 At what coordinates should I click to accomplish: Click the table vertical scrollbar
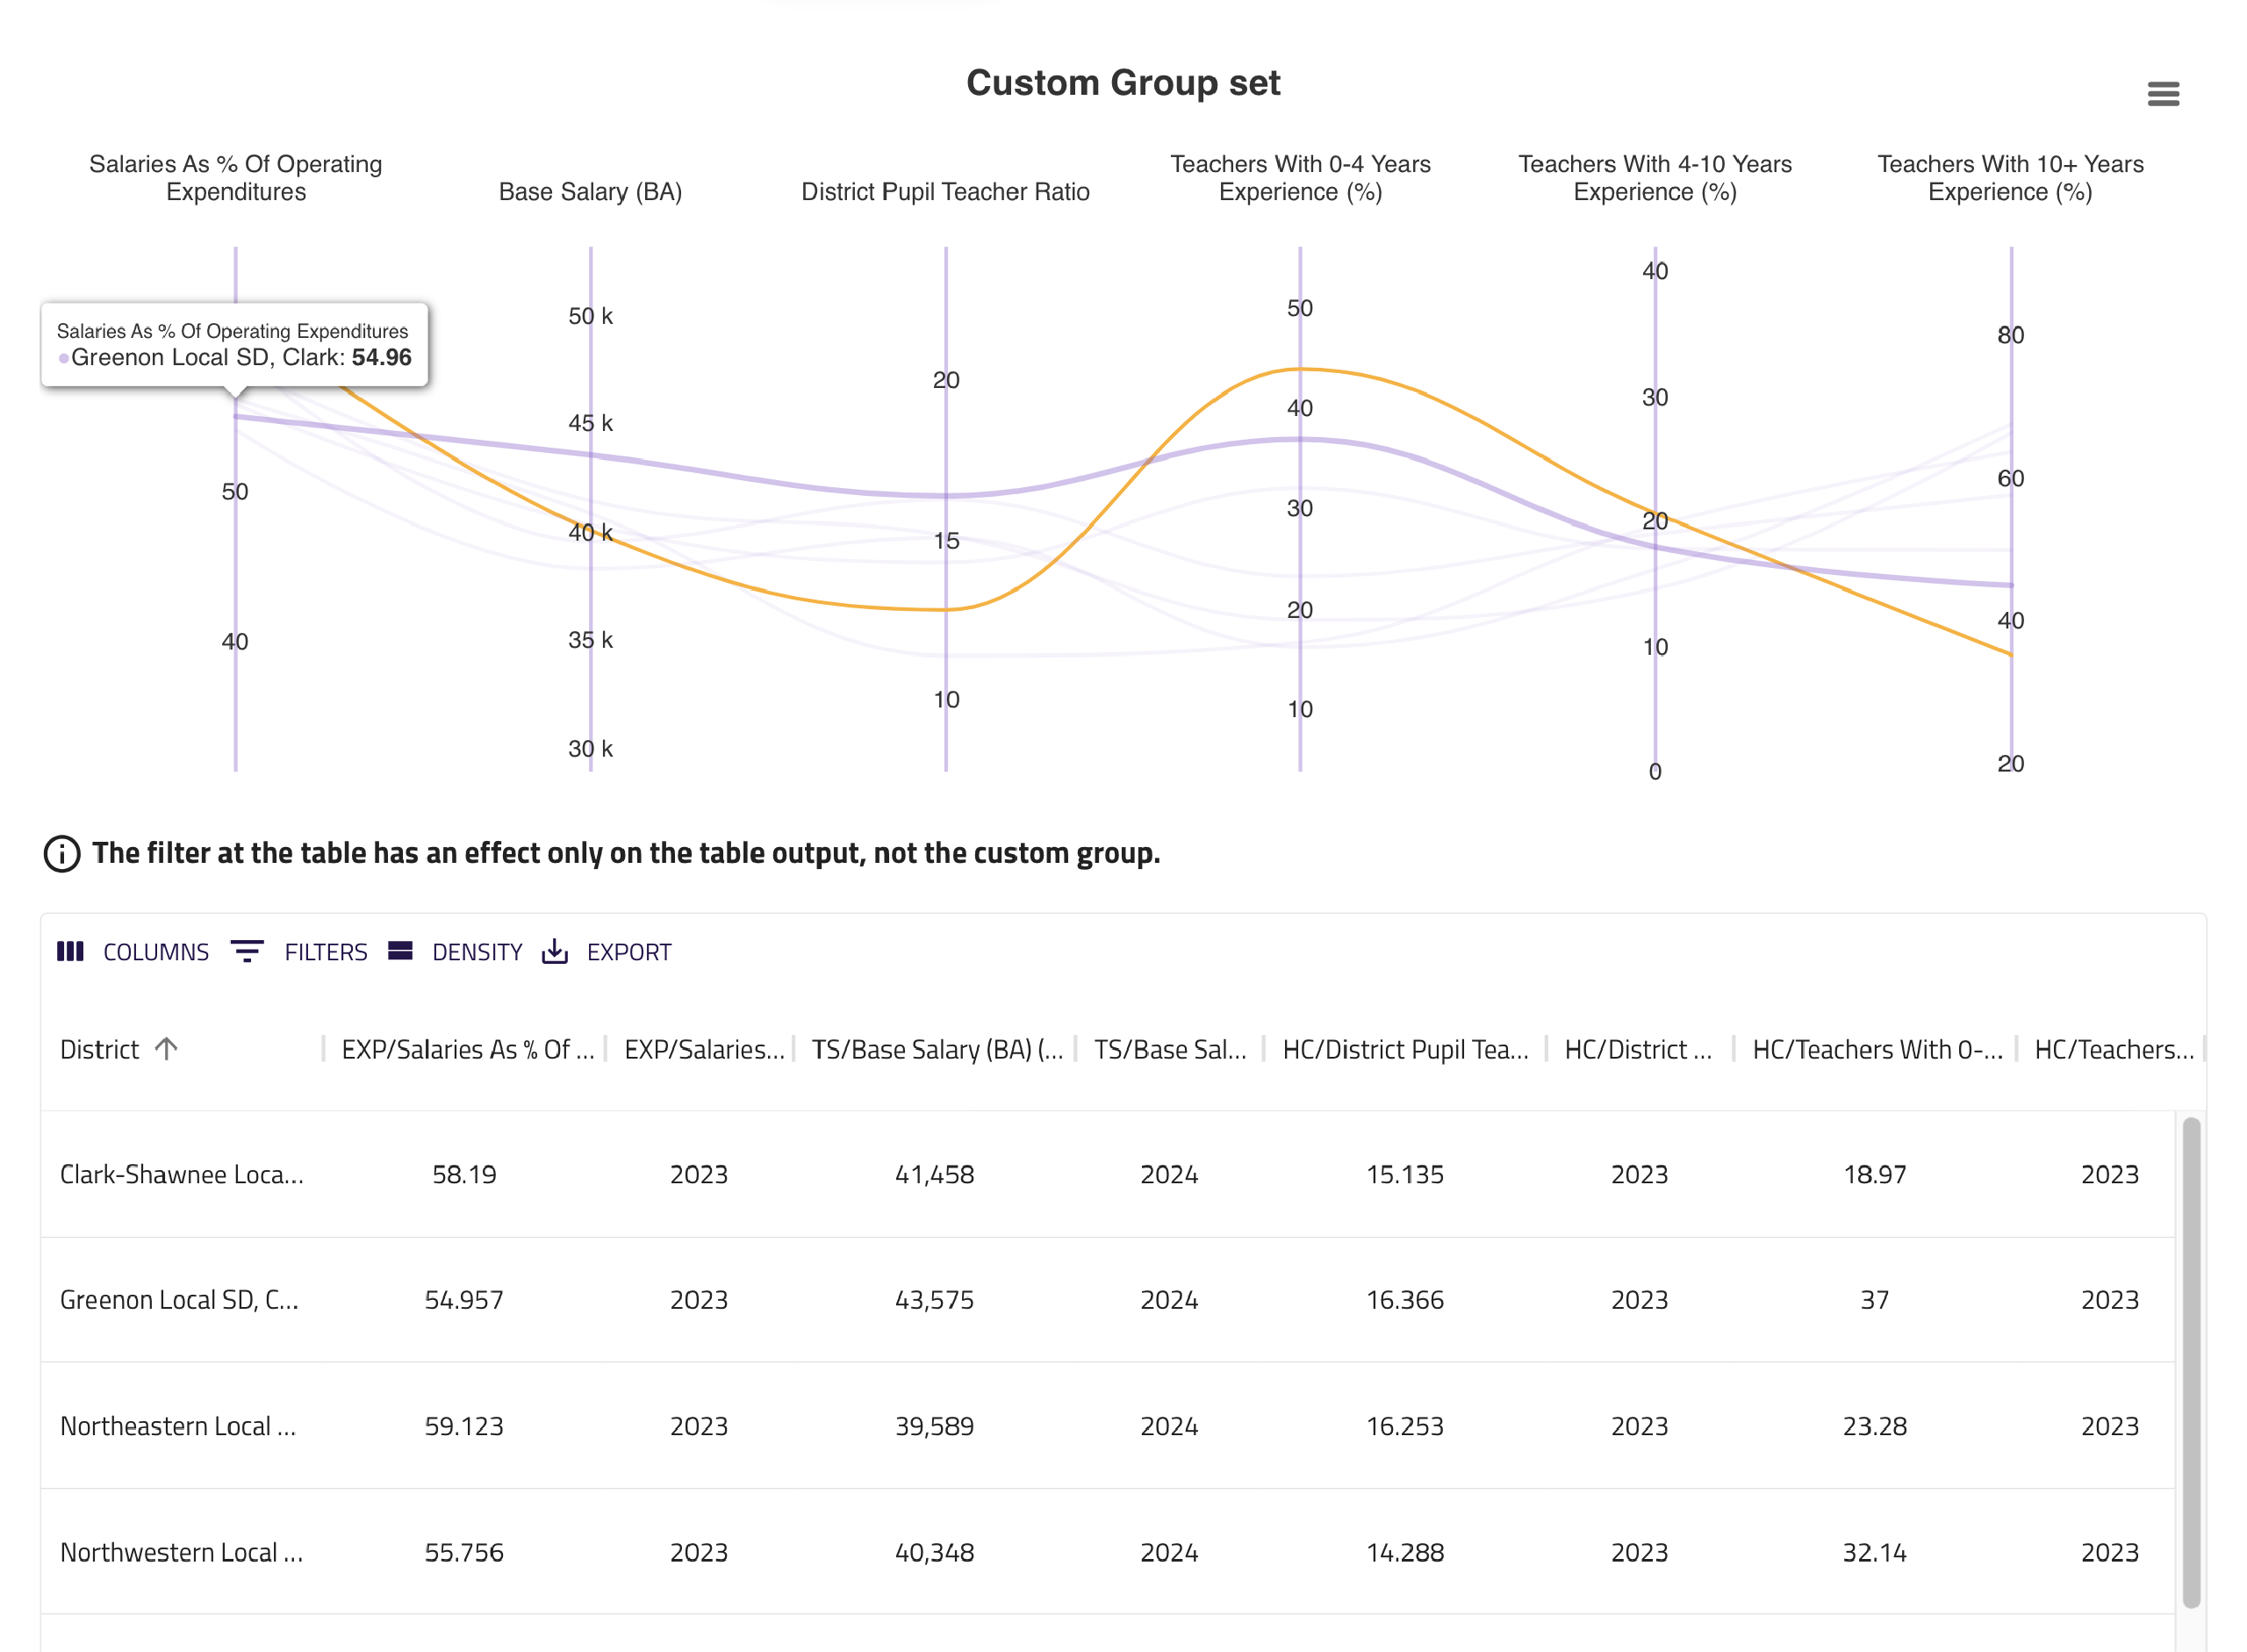(x=2190, y=1360)
